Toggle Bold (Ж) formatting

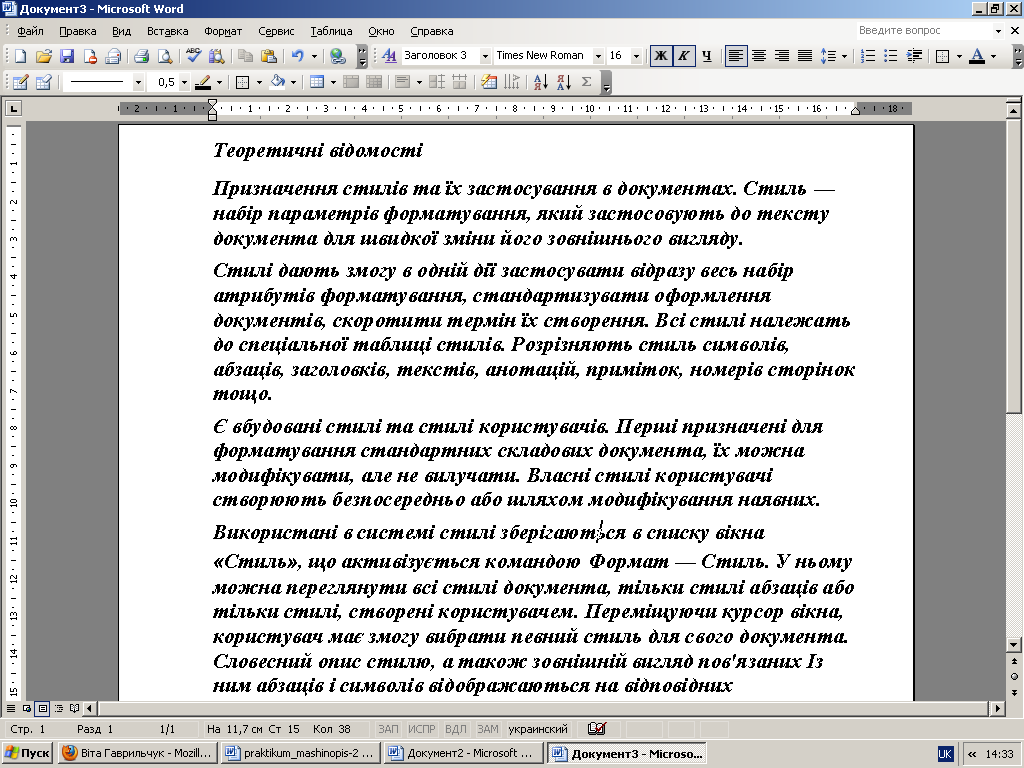click(x=660, y=56)
